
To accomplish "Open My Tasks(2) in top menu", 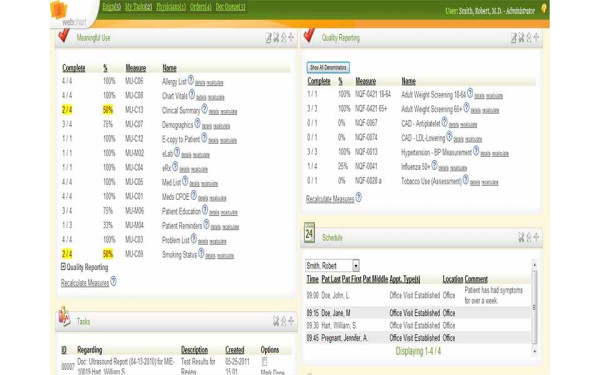I will pyautogui.click(x=139, y=7).
